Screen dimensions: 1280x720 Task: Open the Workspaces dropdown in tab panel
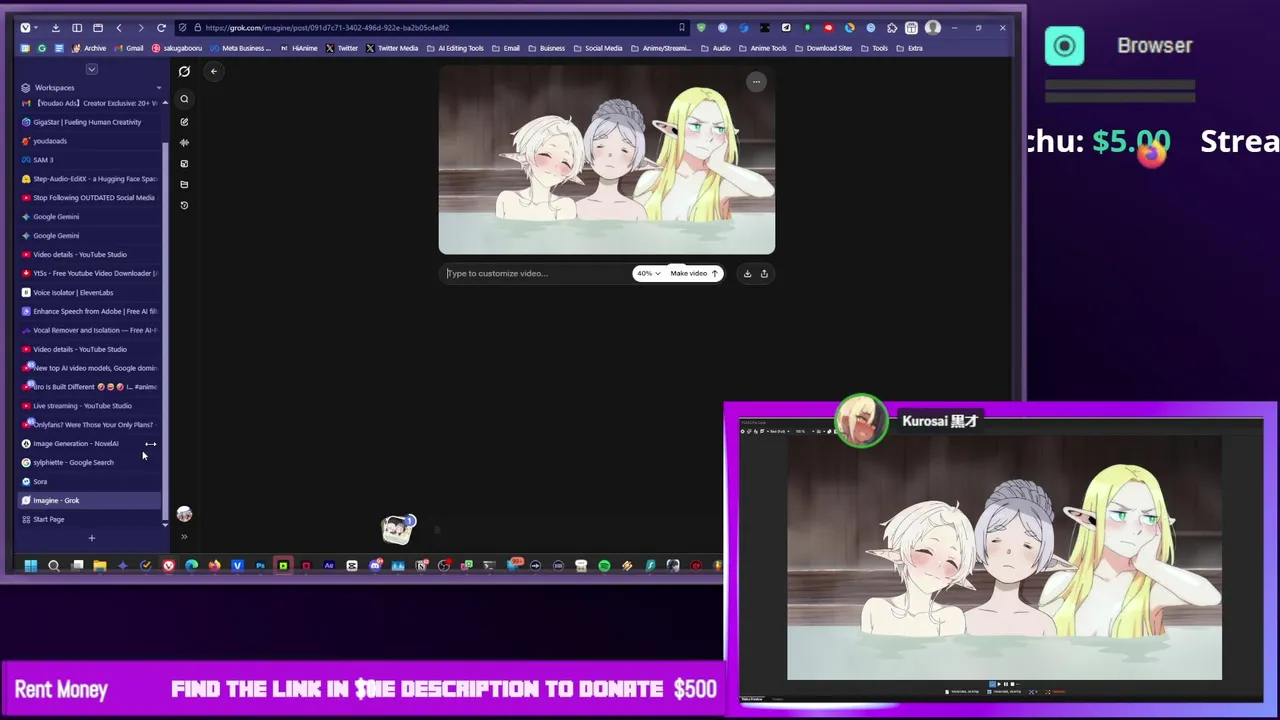pos(91,88)
